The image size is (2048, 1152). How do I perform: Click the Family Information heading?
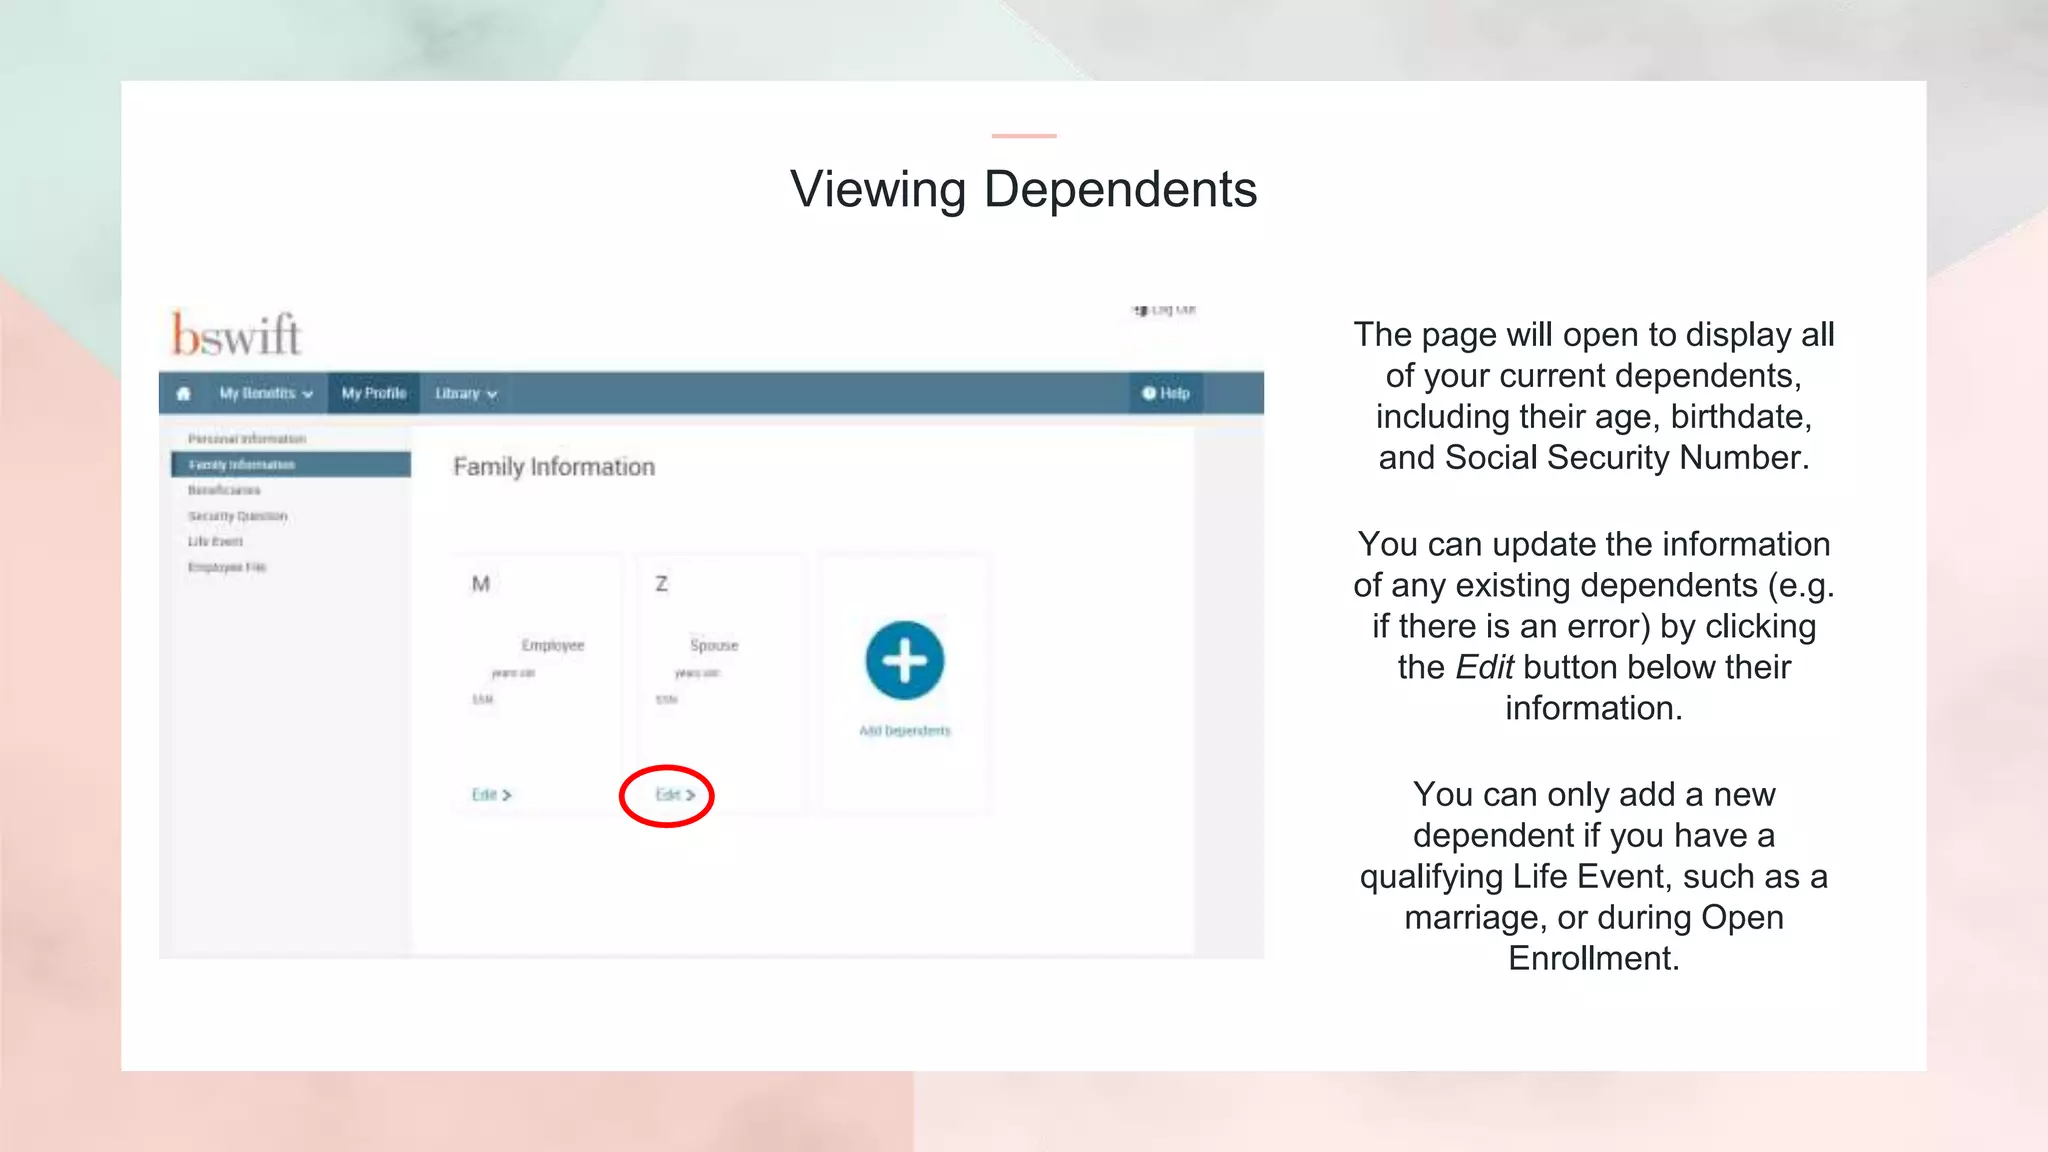(554, 467)
